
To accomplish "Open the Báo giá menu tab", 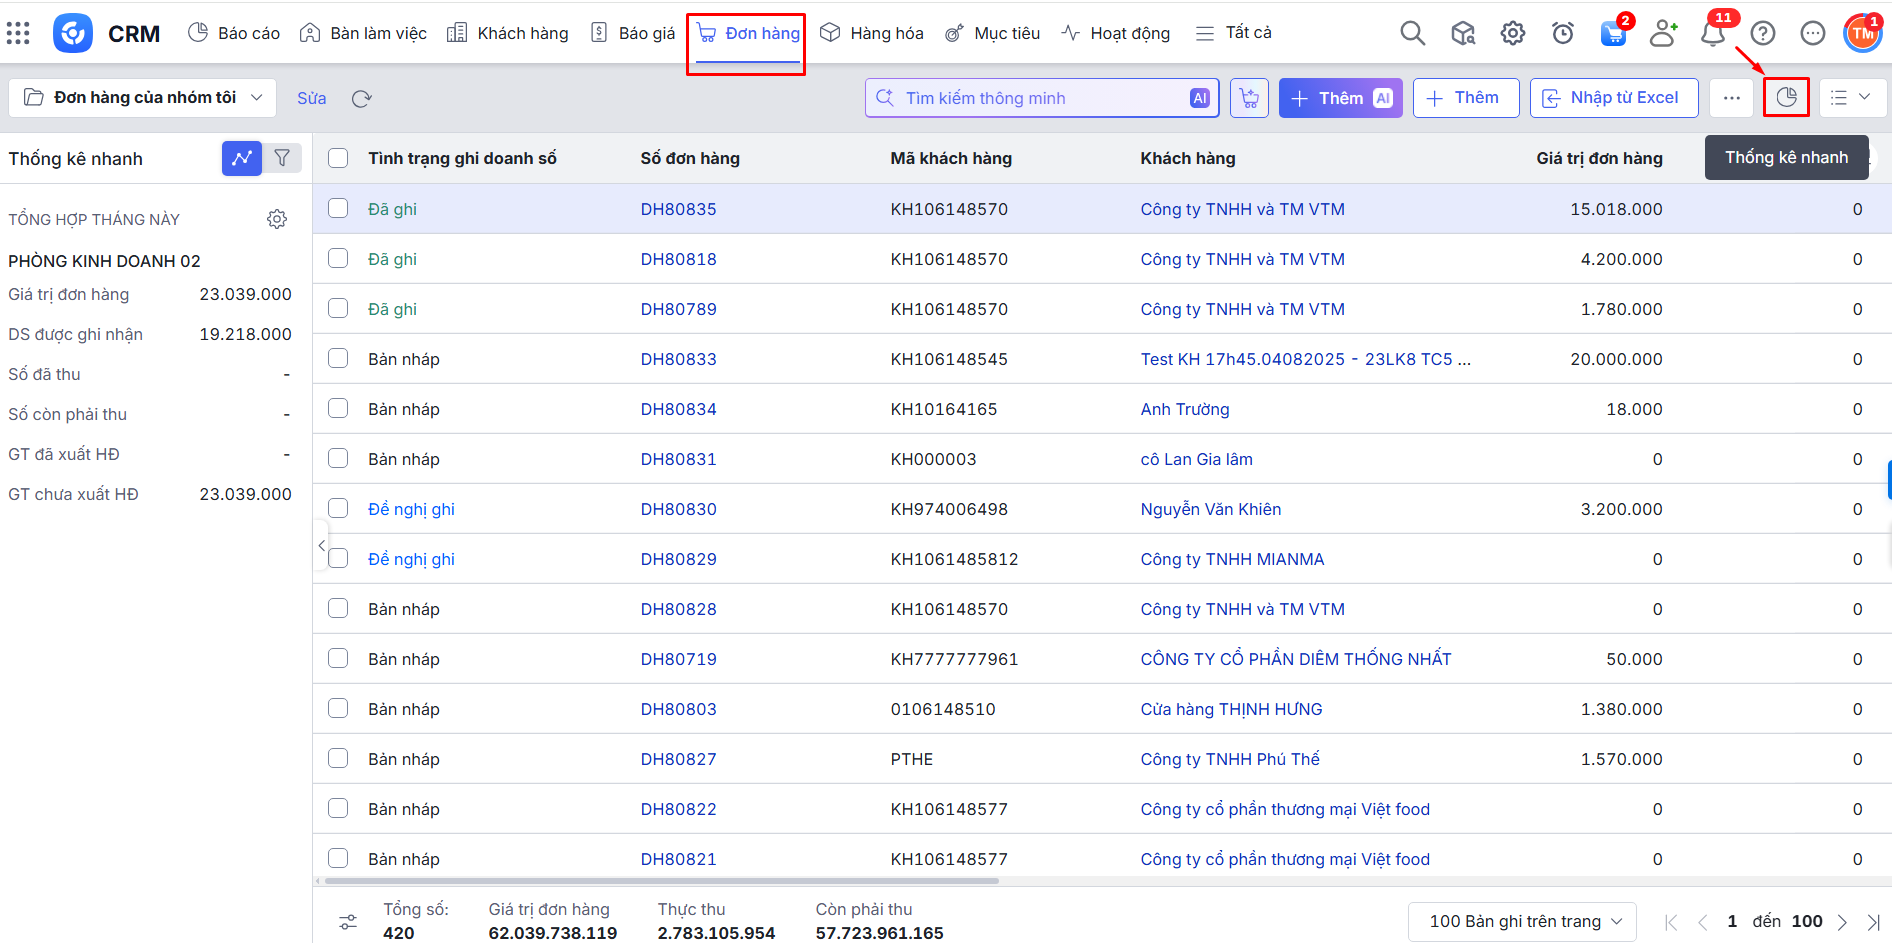I will (633, 33).
